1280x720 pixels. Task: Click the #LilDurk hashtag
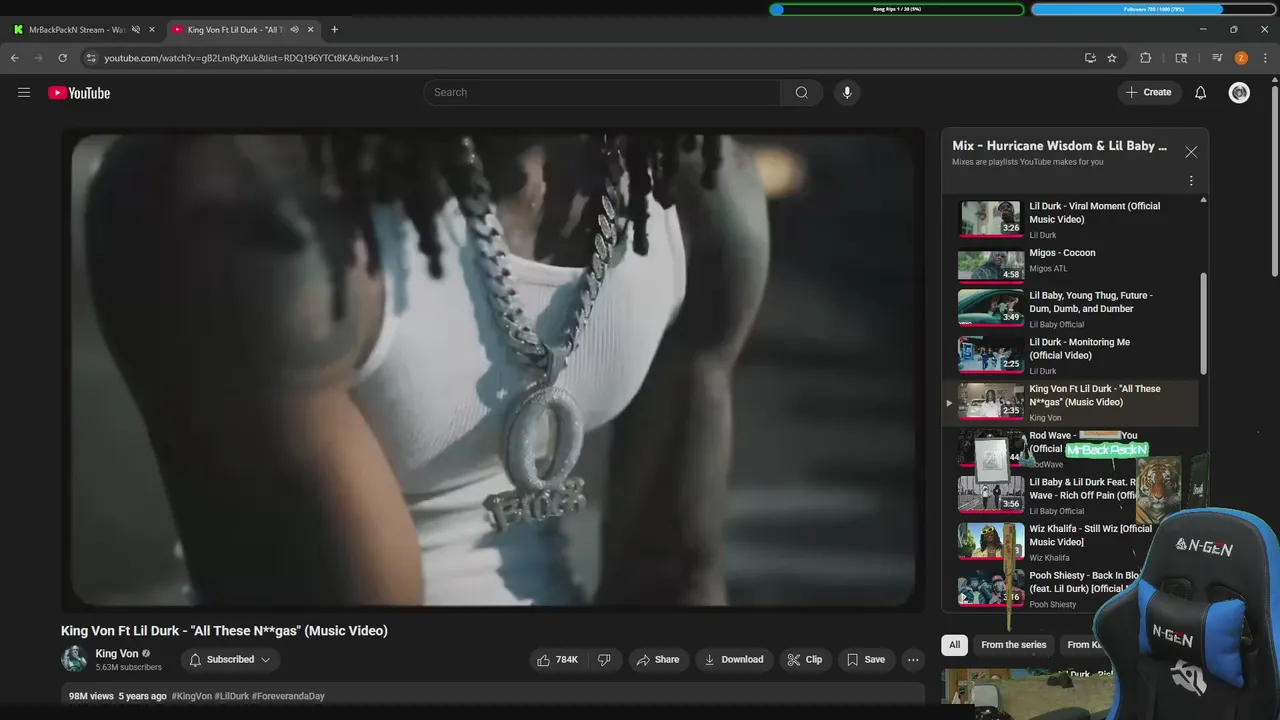tap(232, 696)
